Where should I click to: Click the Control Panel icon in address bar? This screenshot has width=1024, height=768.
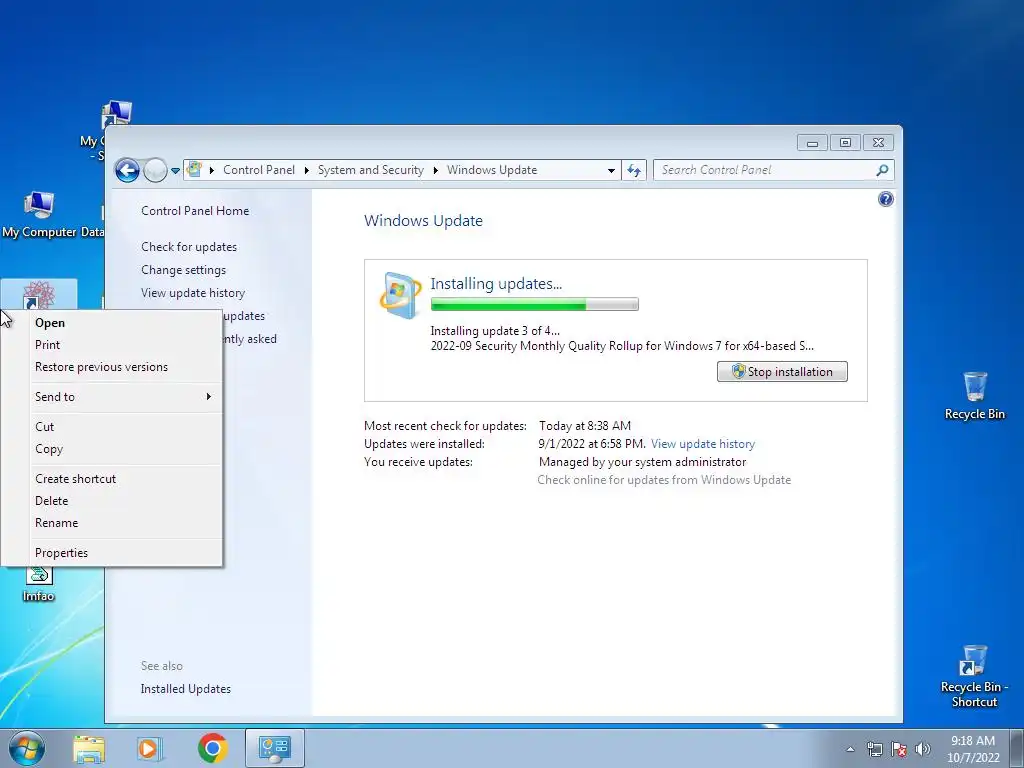click(x=195, y=170)
